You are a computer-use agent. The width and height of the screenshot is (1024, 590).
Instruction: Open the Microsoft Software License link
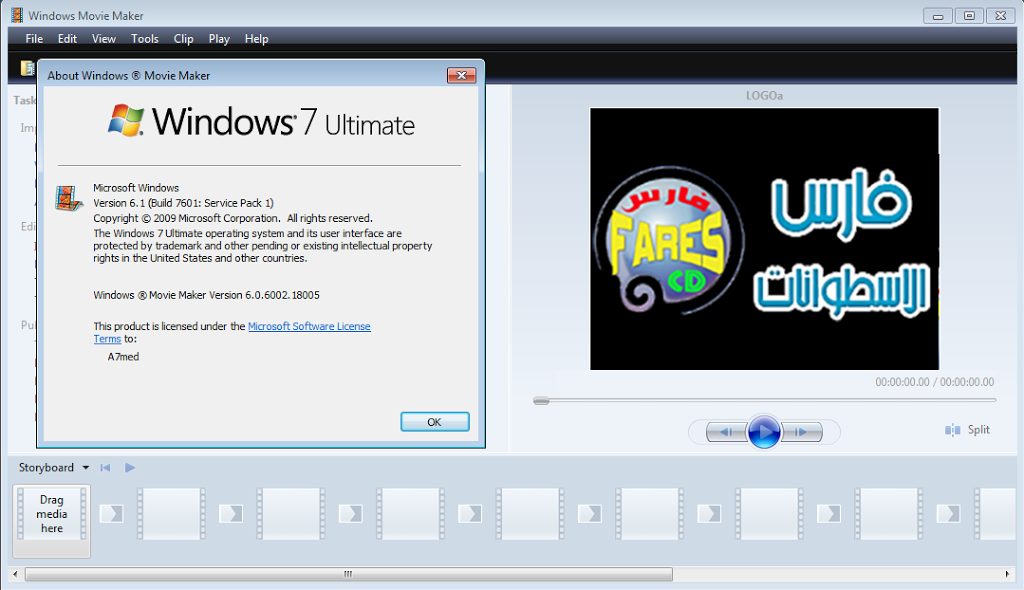[x=309, y=326]
